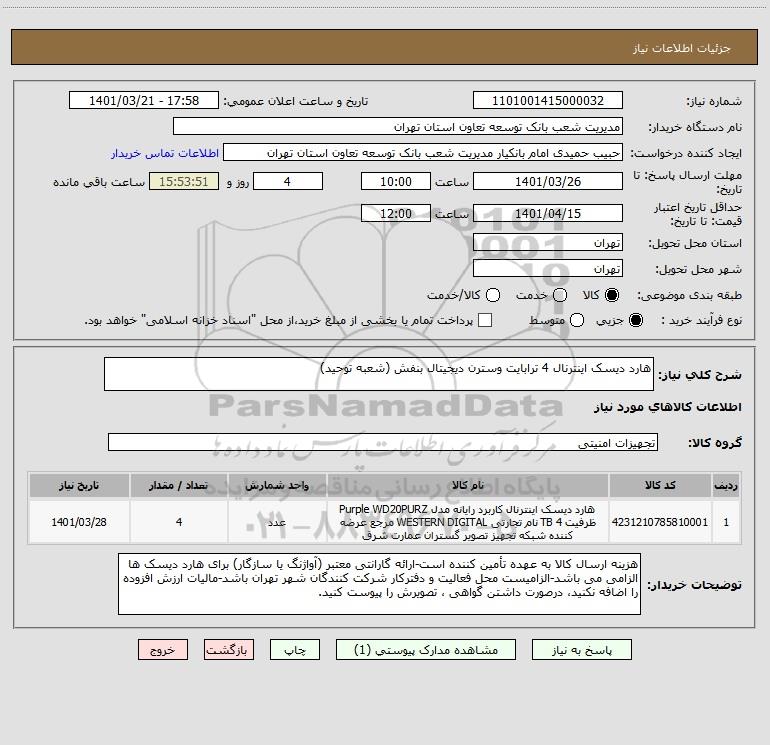The width and height of the screenshot is (770, 745).
Task: Click the گروه کالا field تجهیزات امنیتی
Action: (x=383, y=442)
